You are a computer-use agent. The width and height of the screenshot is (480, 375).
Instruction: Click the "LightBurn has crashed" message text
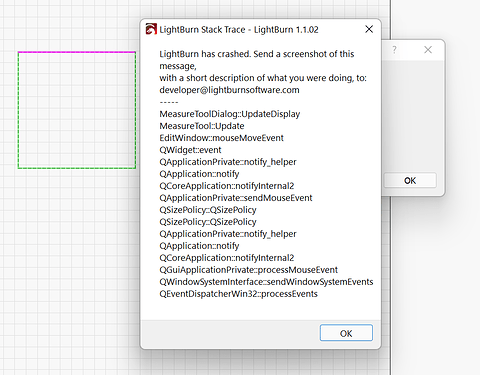[205, 54]
